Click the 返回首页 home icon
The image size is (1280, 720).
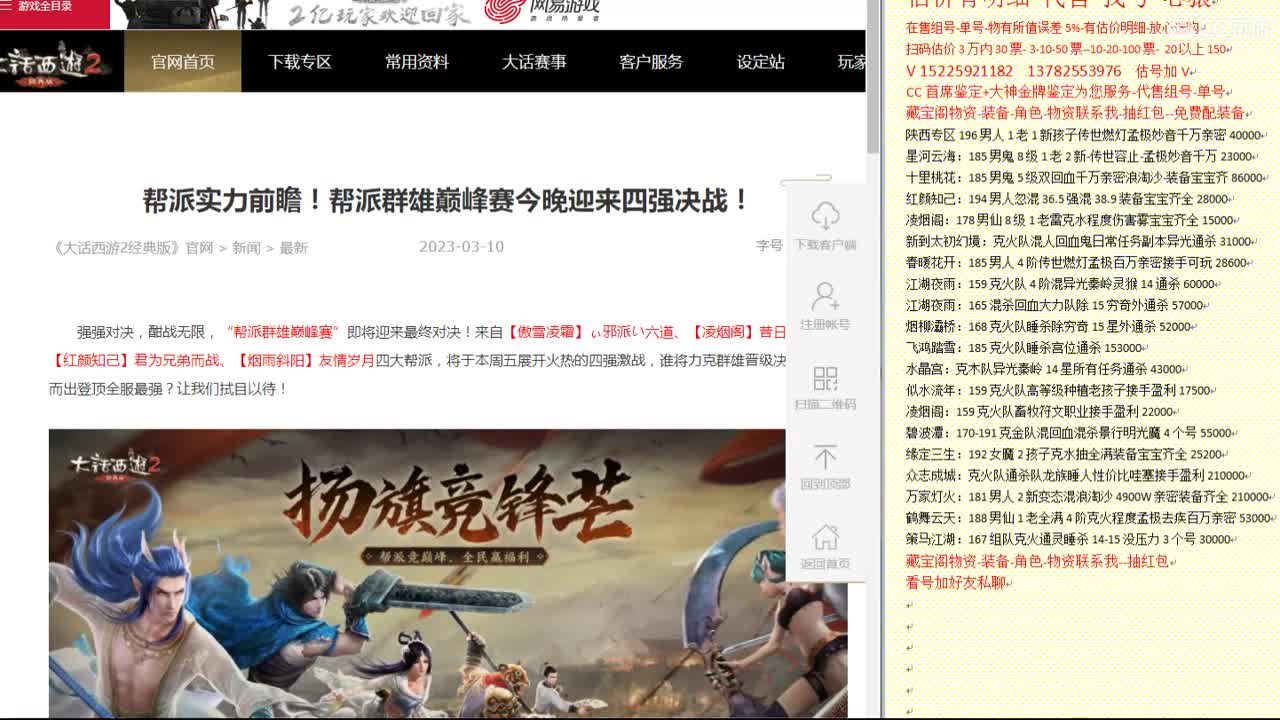(x=825, y=537)
